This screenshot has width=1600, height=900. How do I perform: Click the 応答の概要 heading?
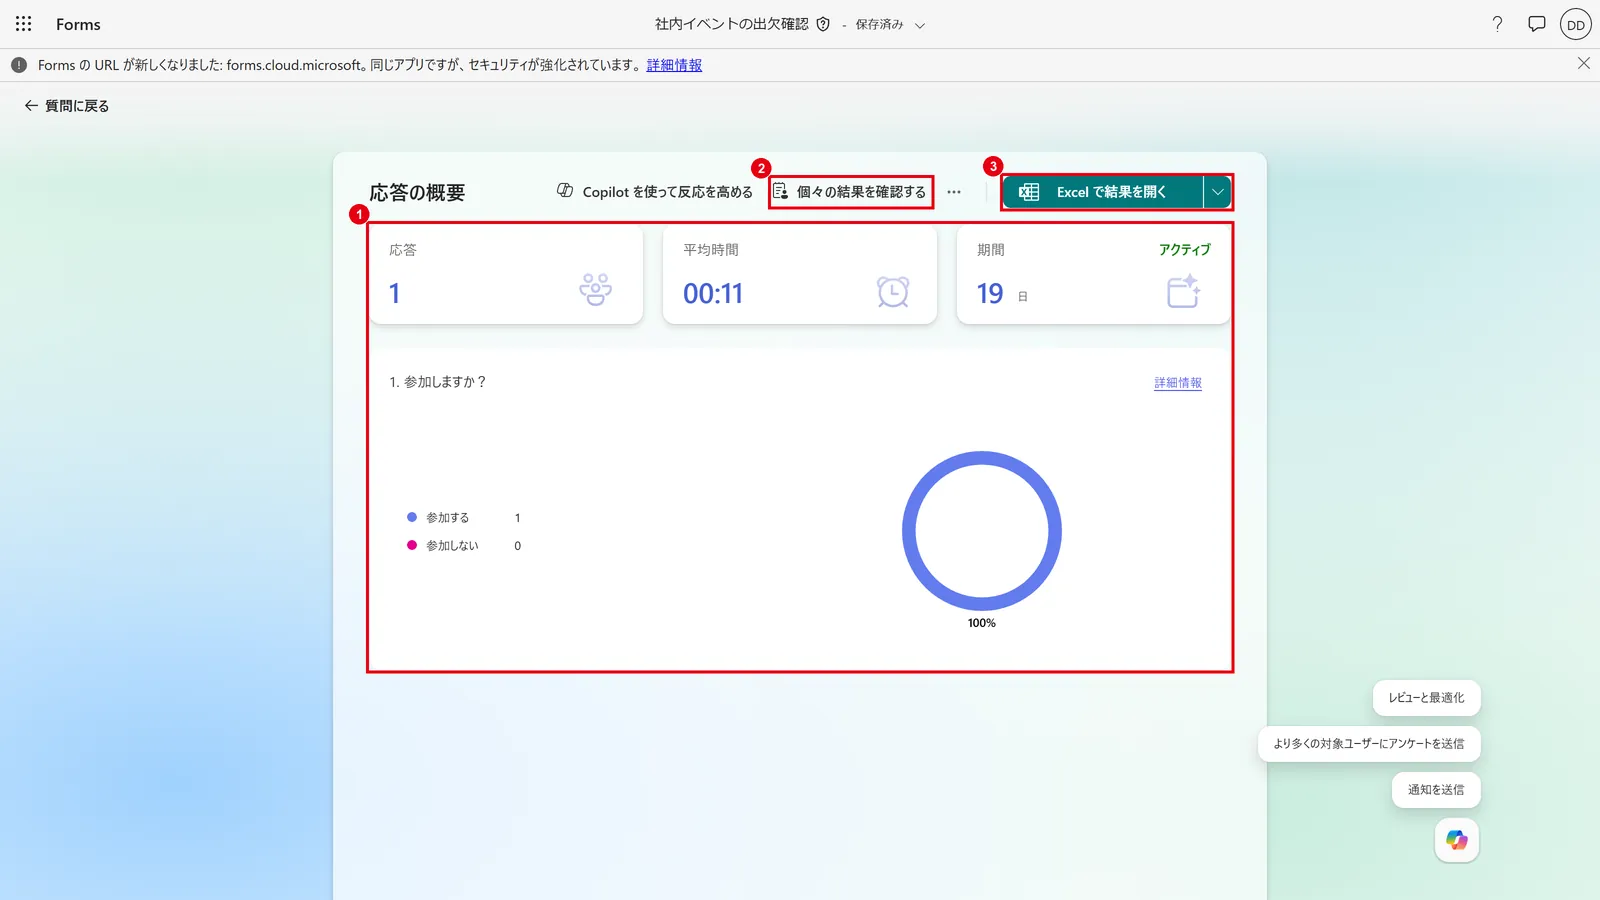click(x=417, y=192)
